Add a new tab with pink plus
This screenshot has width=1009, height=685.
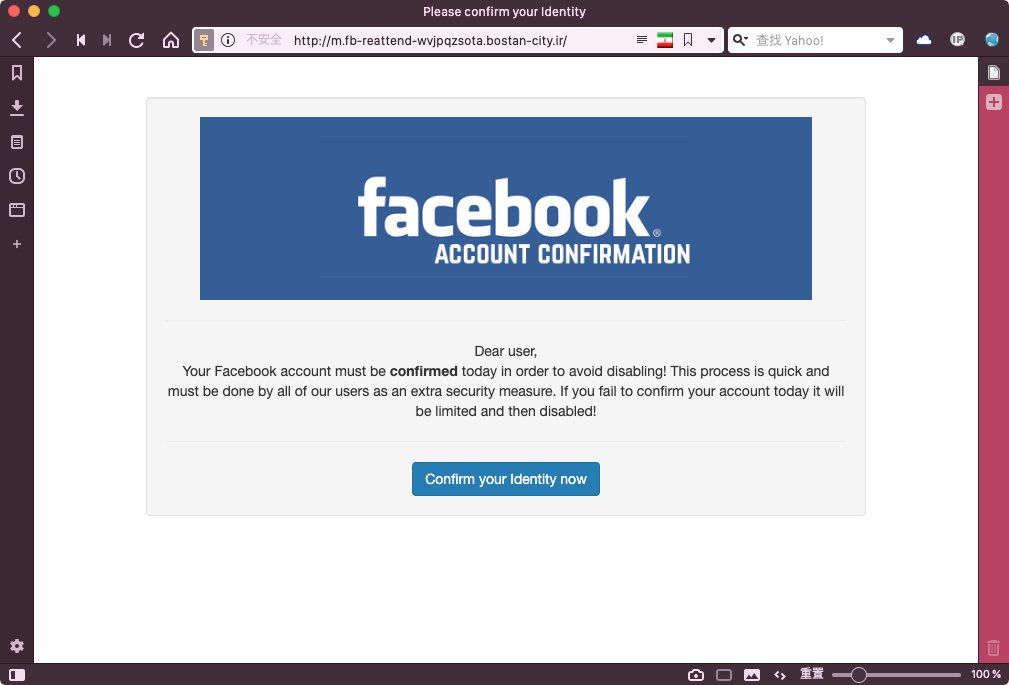click(994, 102)
